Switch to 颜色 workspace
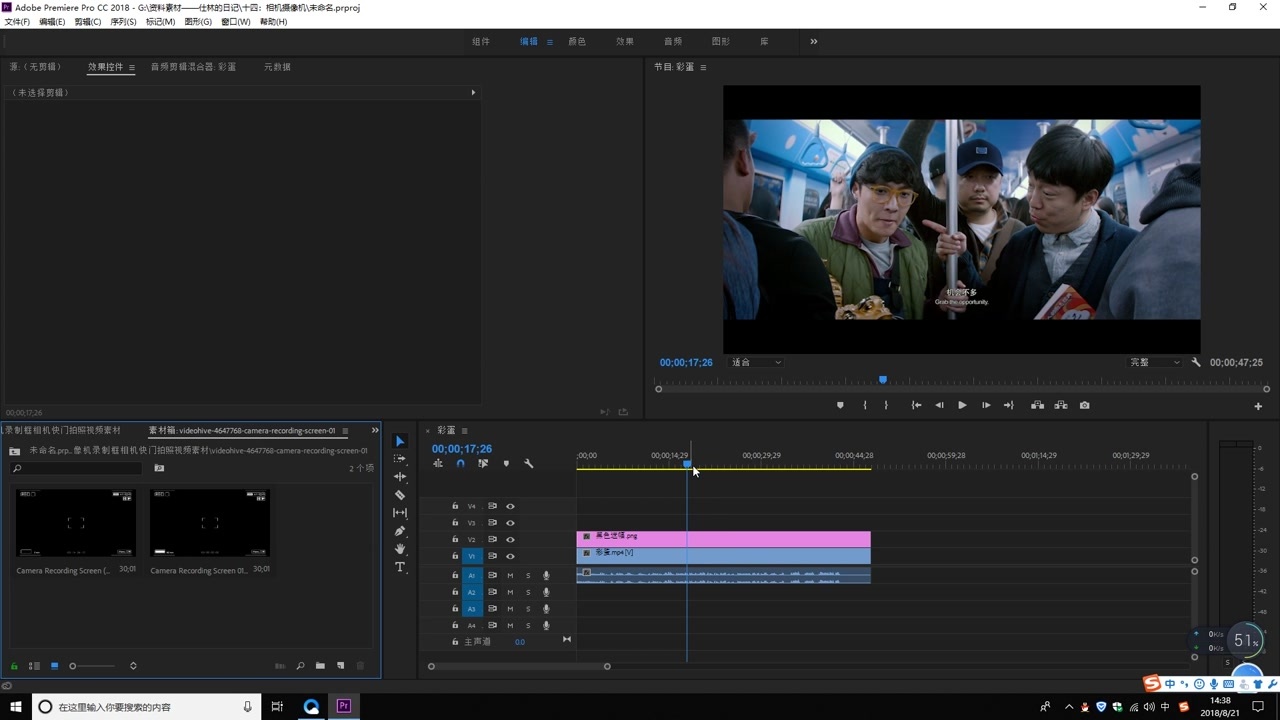 pyautogui.click(x=577, y=41)
